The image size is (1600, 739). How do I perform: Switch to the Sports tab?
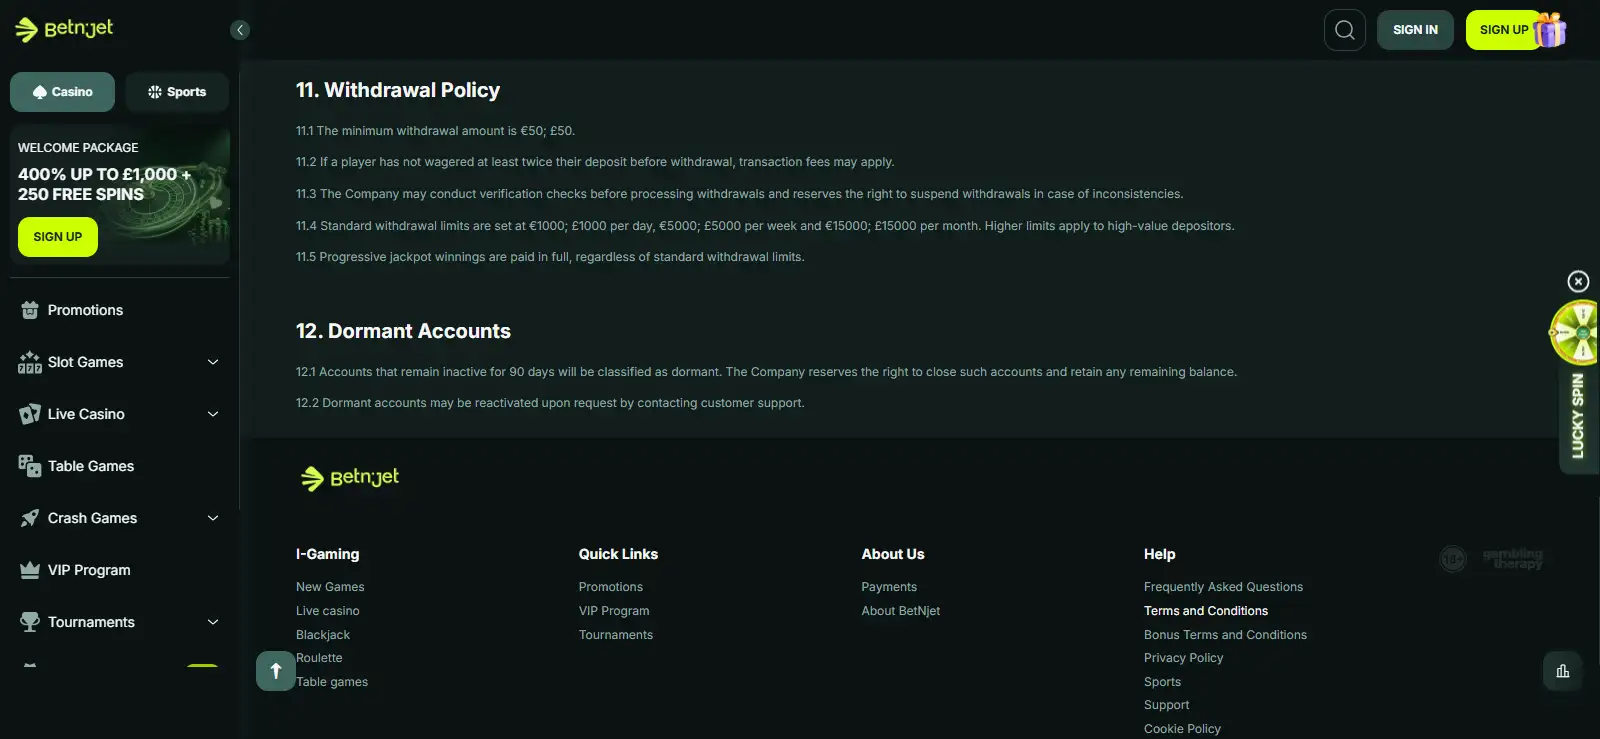(177, 92)
